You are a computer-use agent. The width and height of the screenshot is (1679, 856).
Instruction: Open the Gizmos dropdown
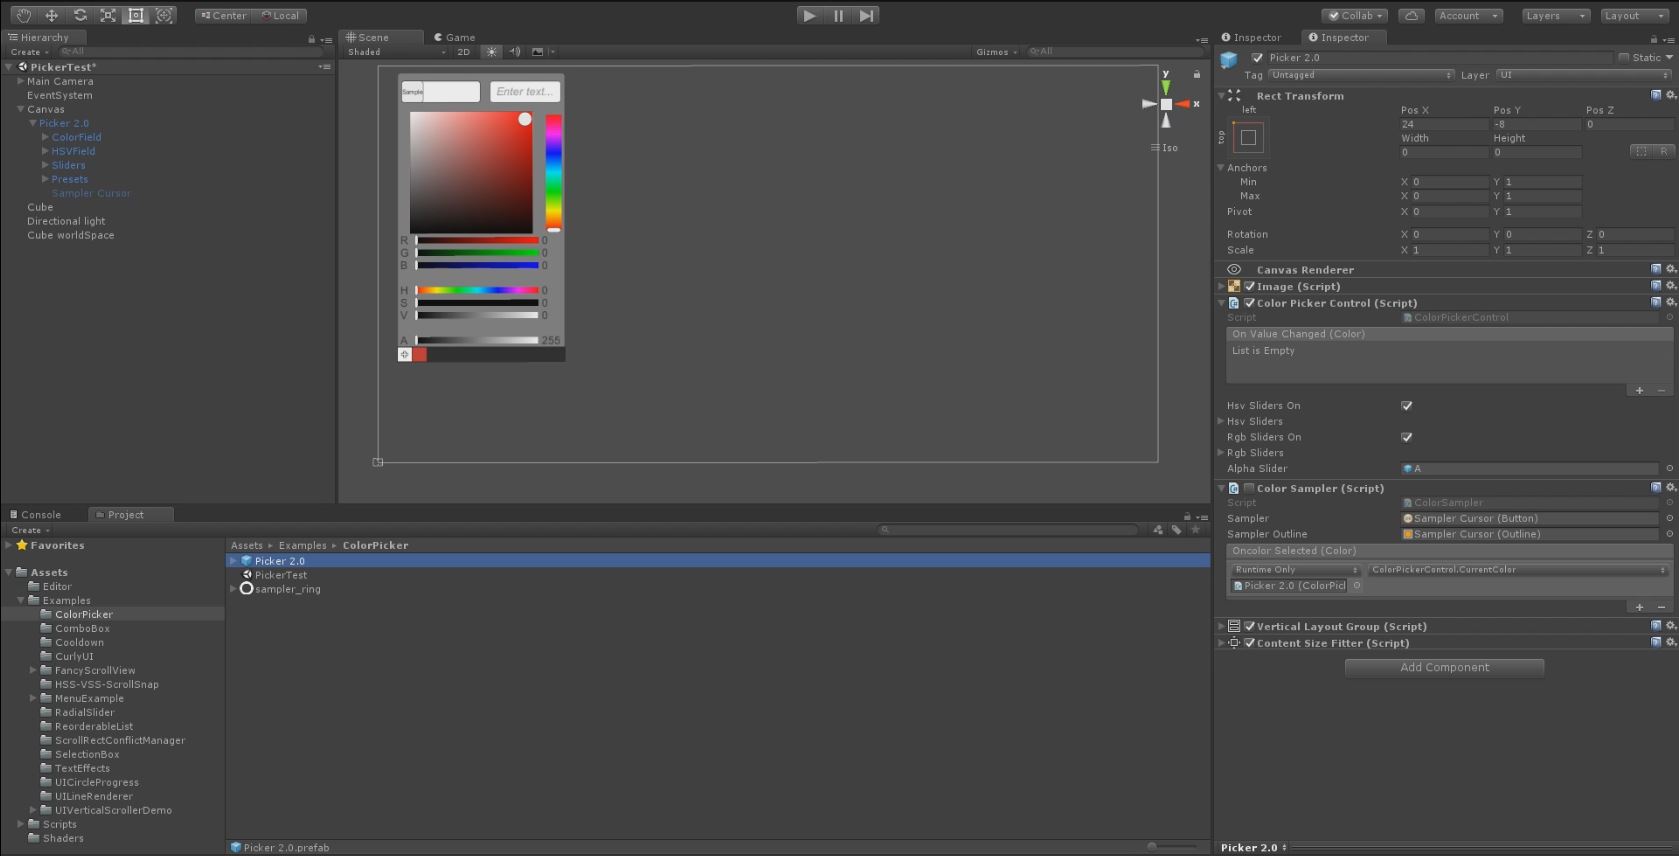click(997, 51)
